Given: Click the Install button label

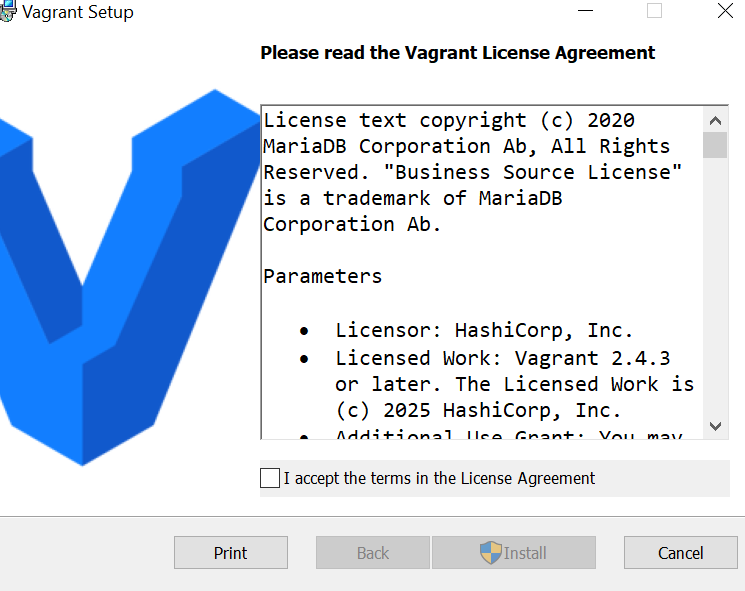Looking at the screenshot, I should pos(525,553).
